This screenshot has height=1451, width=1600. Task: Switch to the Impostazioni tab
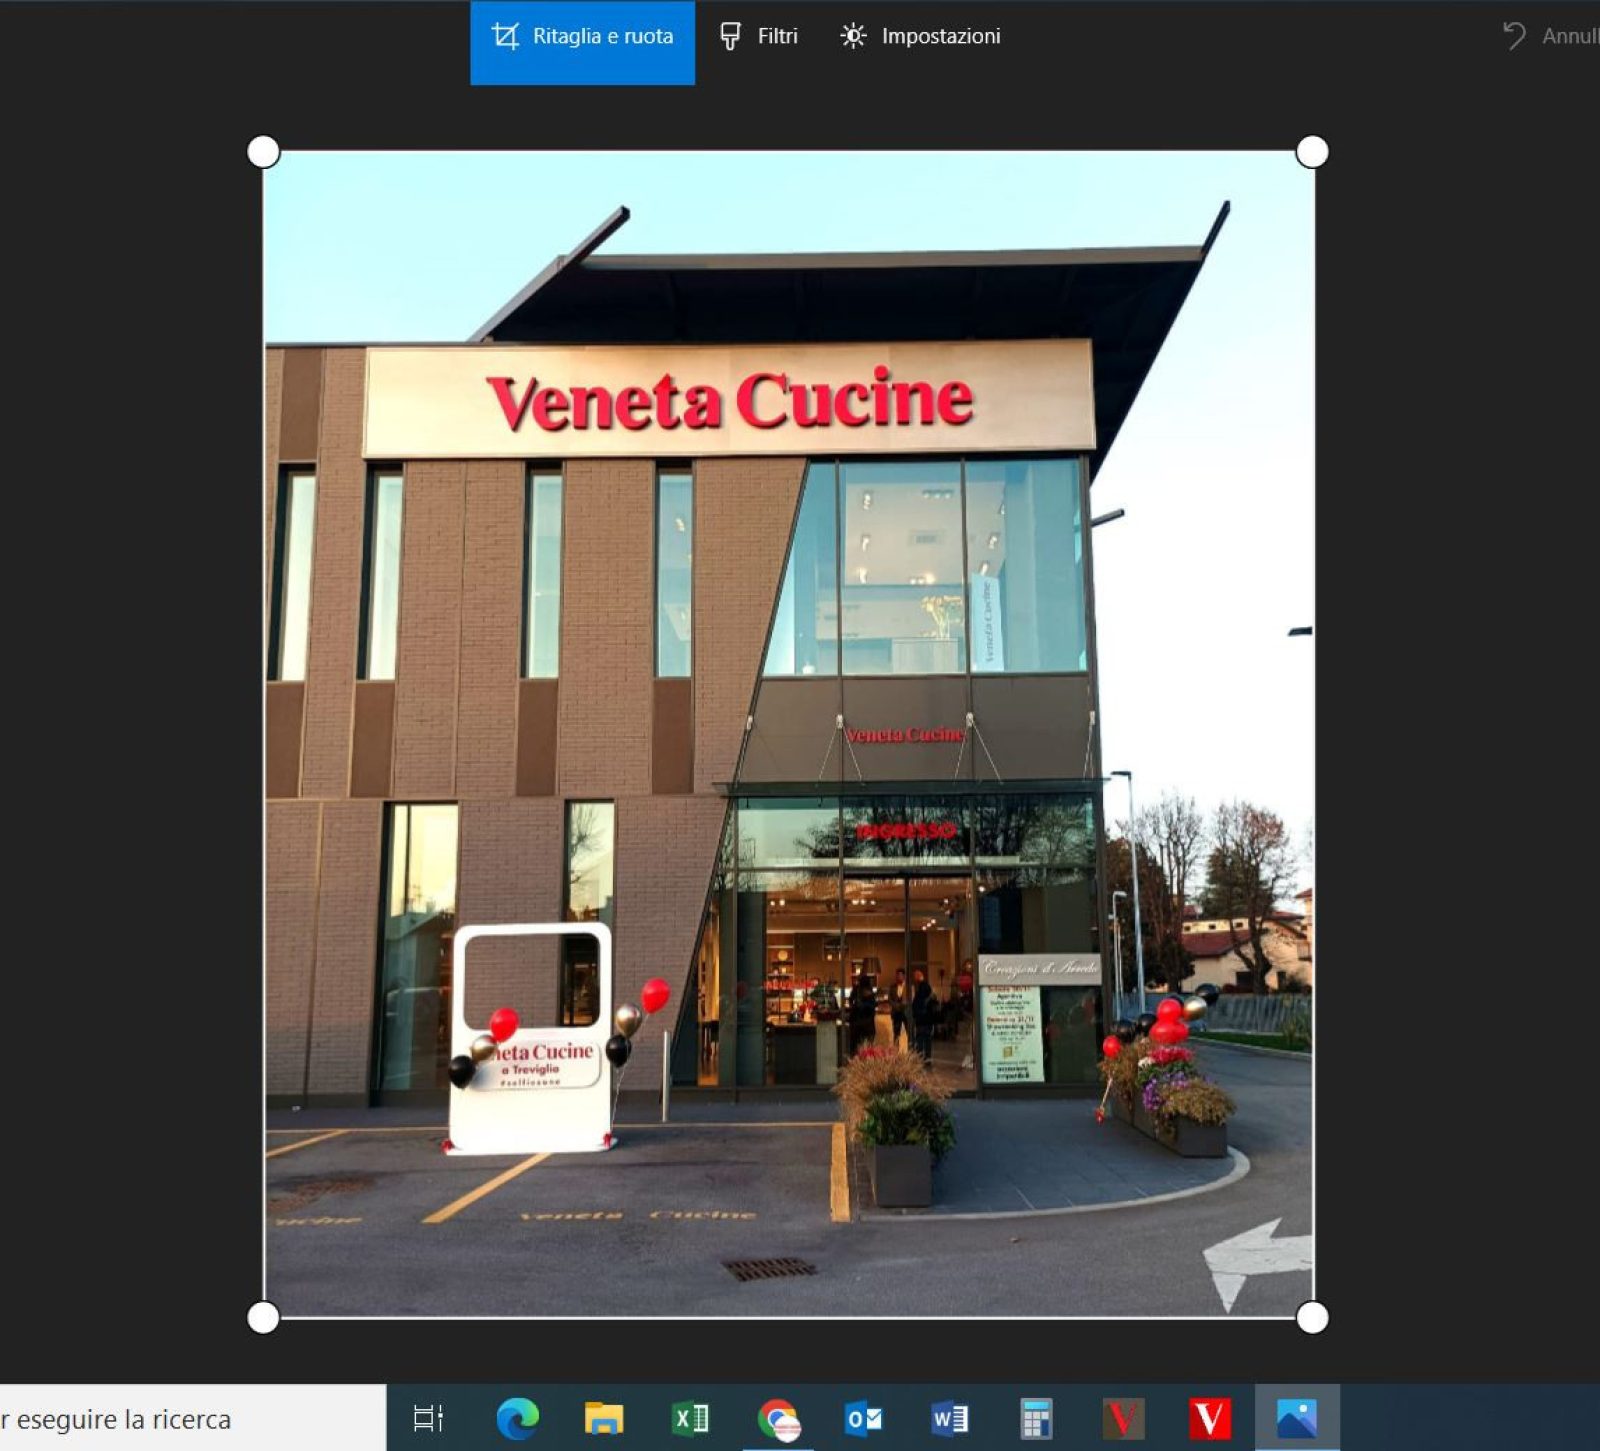pyautogui.click(x=920, y=38)
